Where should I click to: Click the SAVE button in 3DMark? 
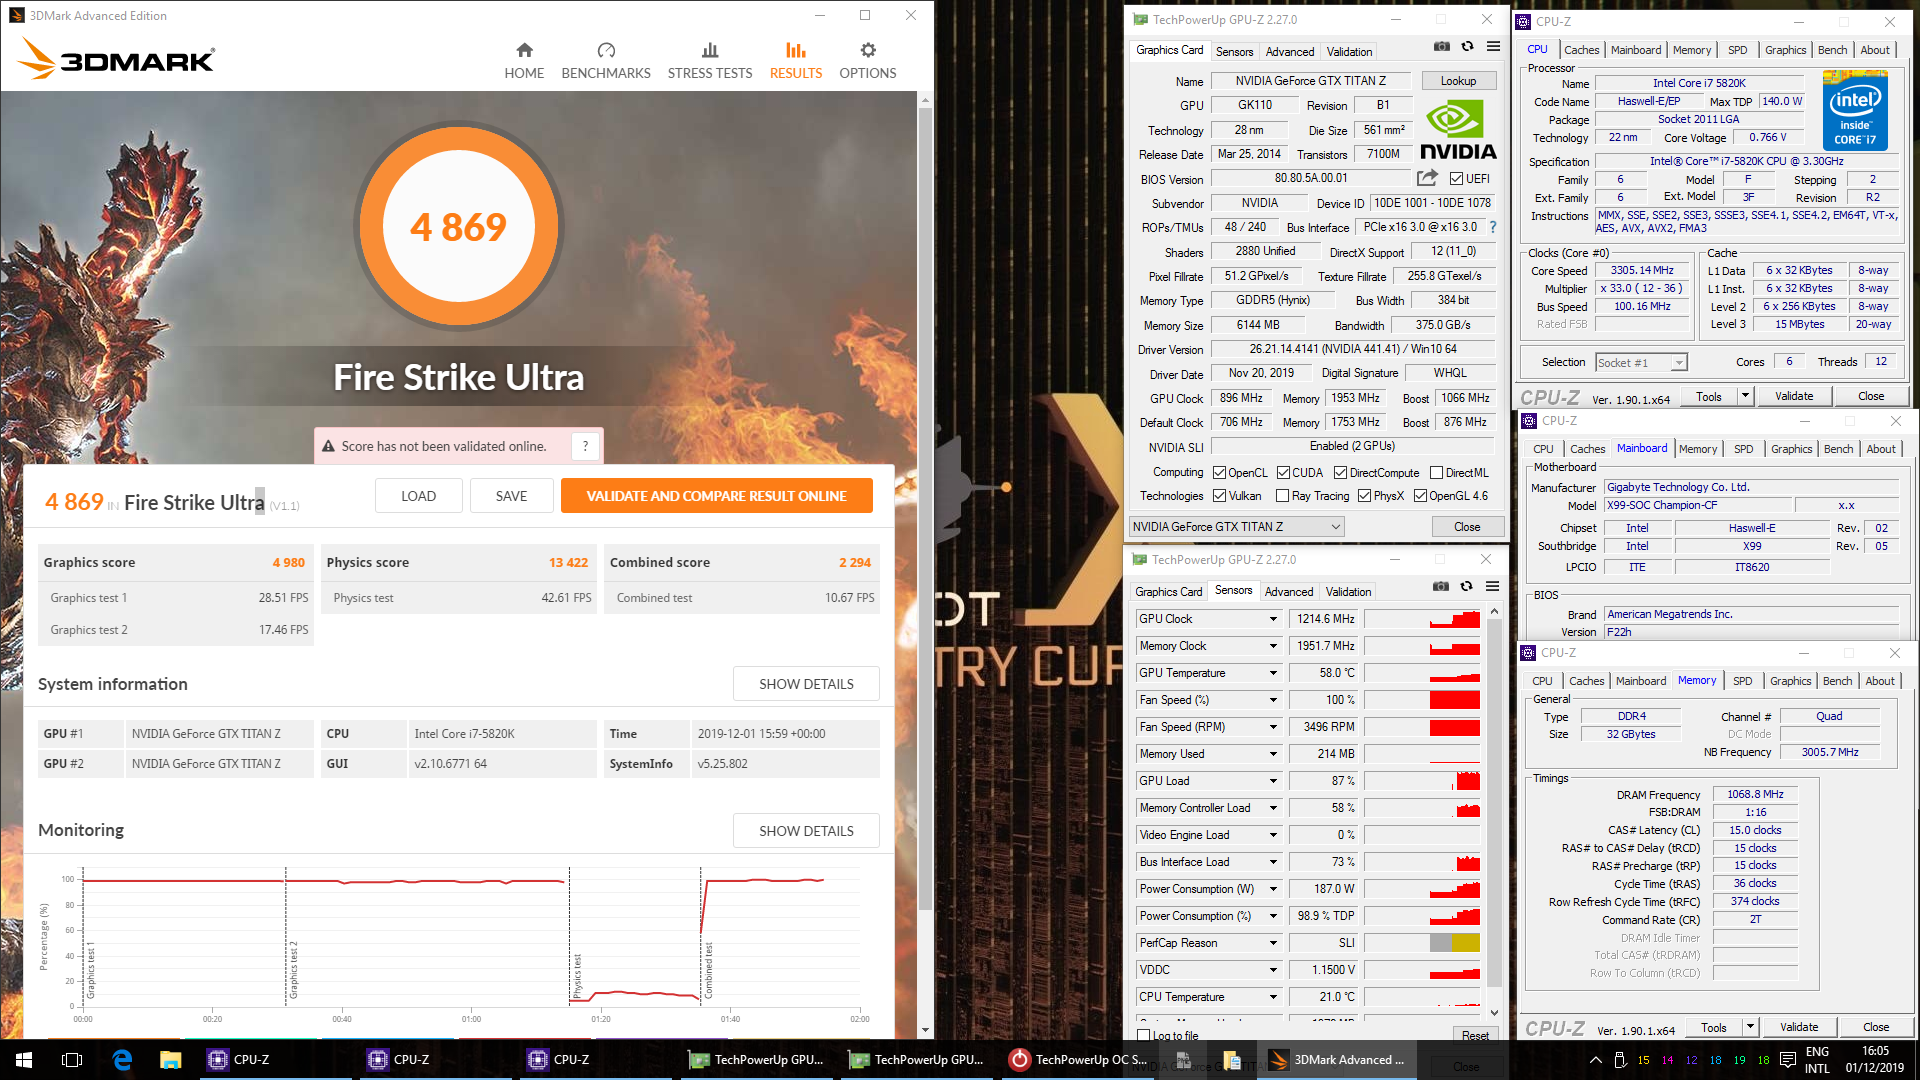tap(511, 496)
